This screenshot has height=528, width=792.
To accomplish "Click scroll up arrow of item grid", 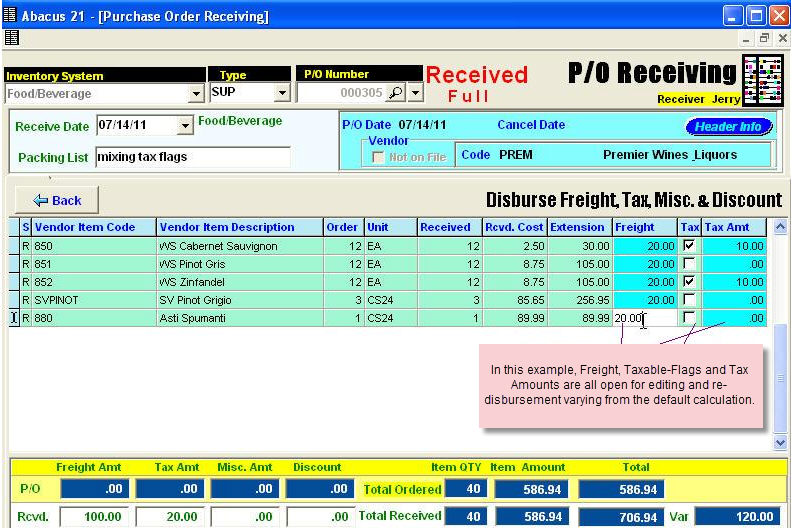I will tap(780, 226).
